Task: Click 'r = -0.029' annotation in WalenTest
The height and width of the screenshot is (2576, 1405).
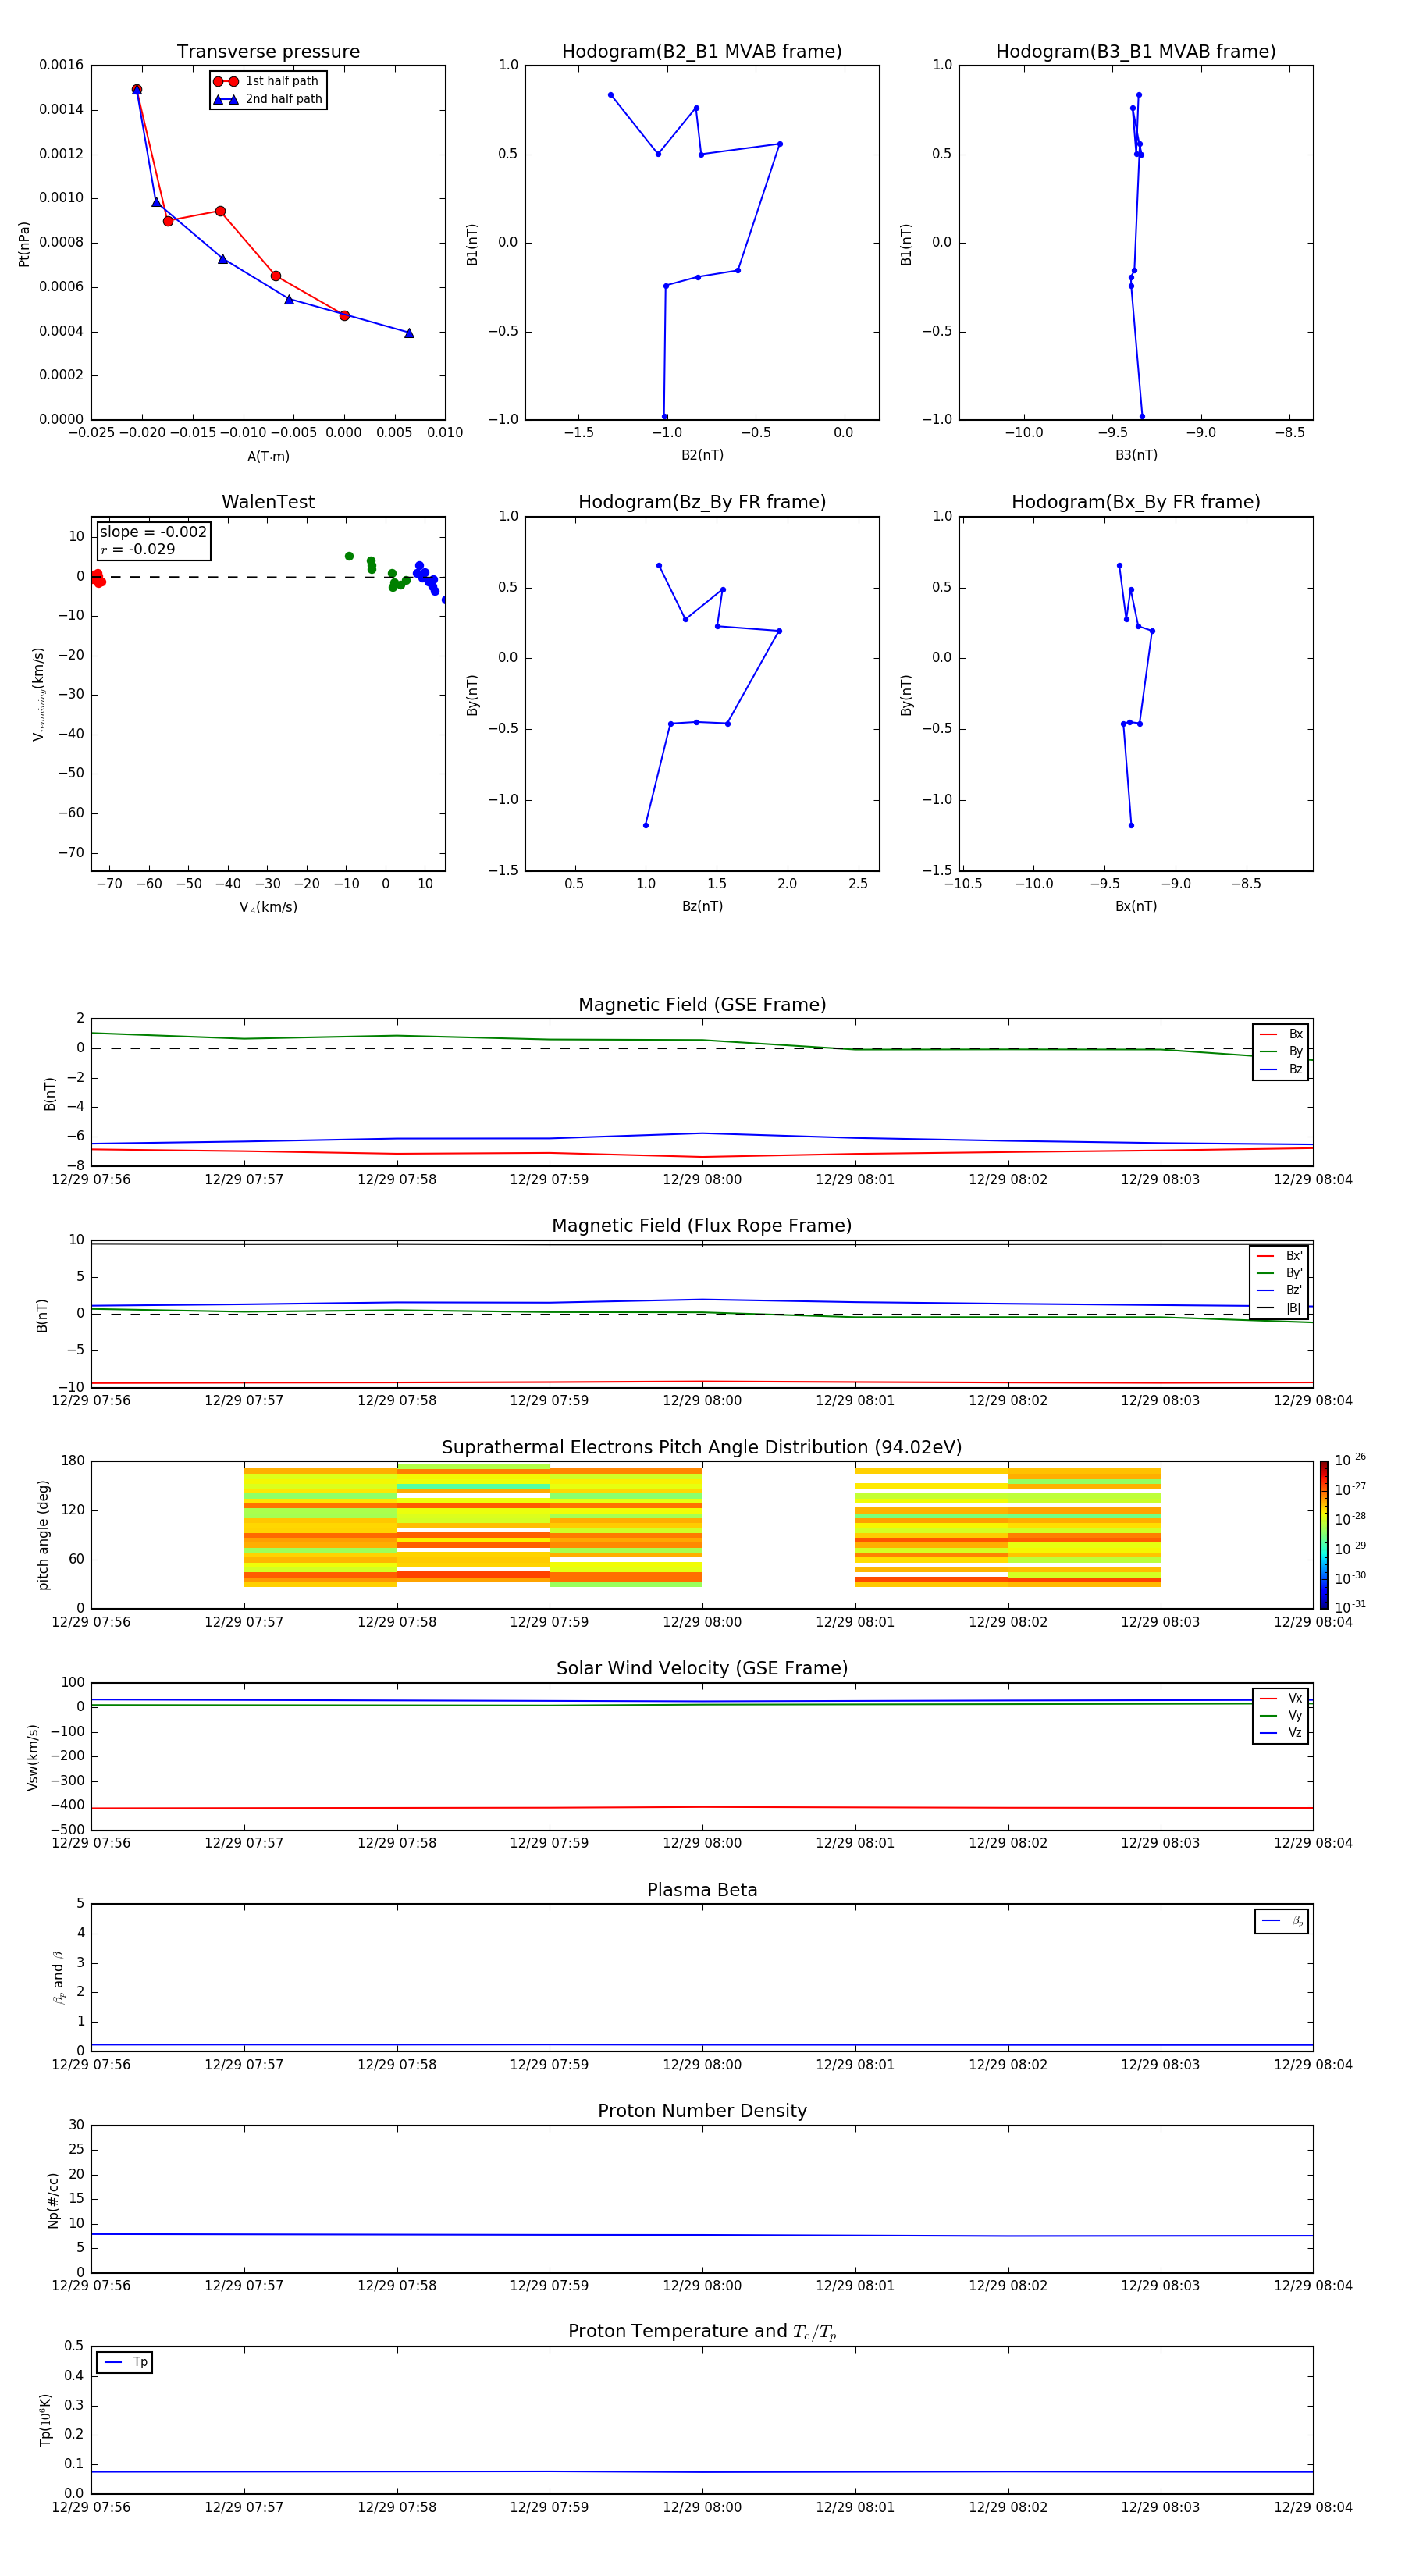Action: point(138,549)
